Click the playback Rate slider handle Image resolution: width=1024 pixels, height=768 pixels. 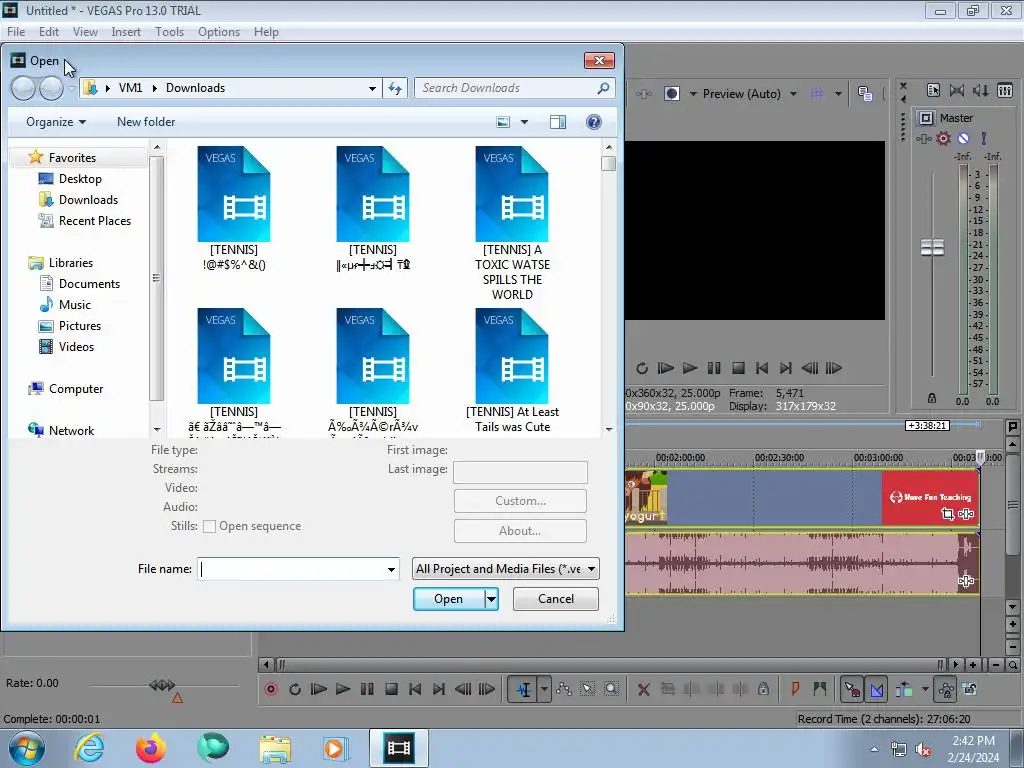click(162, 685)
